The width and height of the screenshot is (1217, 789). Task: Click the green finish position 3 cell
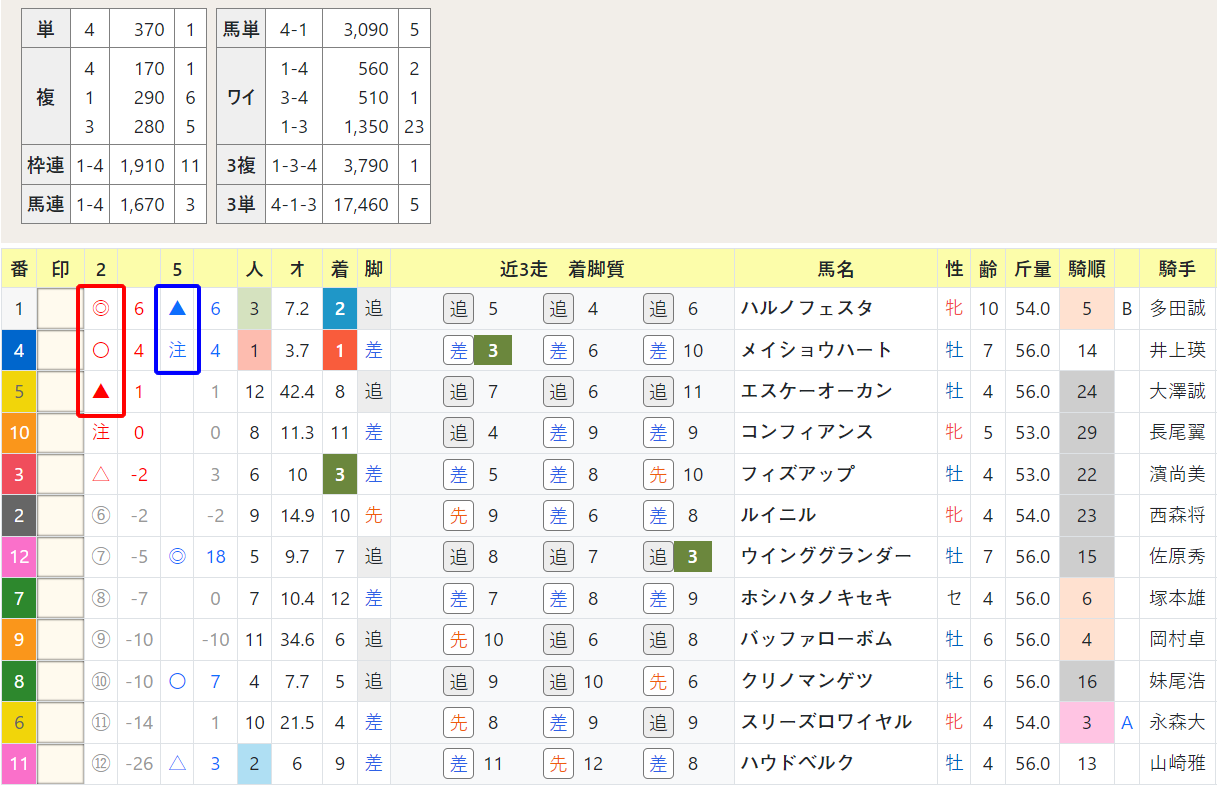point(340,474)
